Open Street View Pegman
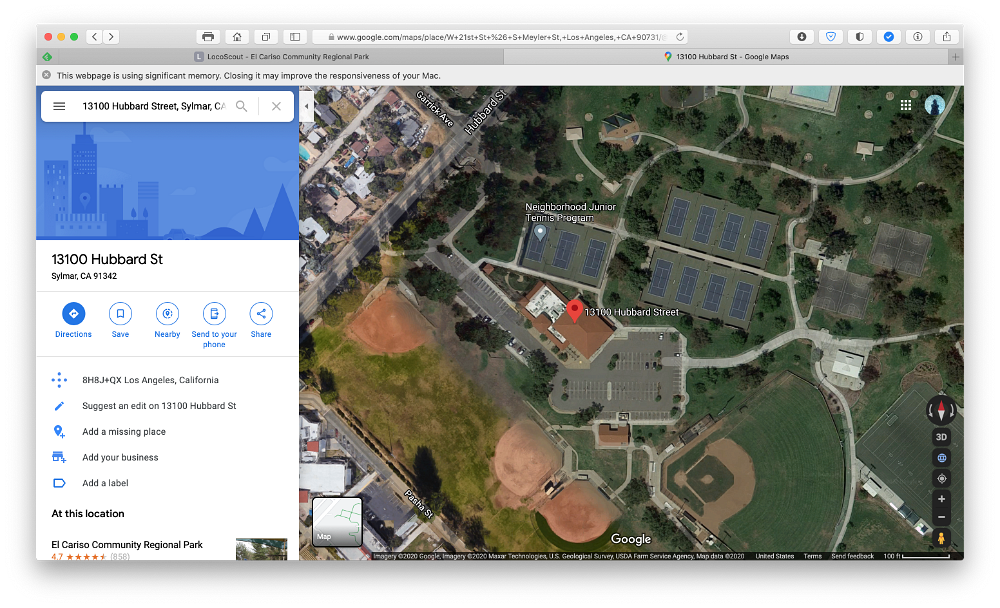 click(x=941, y=538)
